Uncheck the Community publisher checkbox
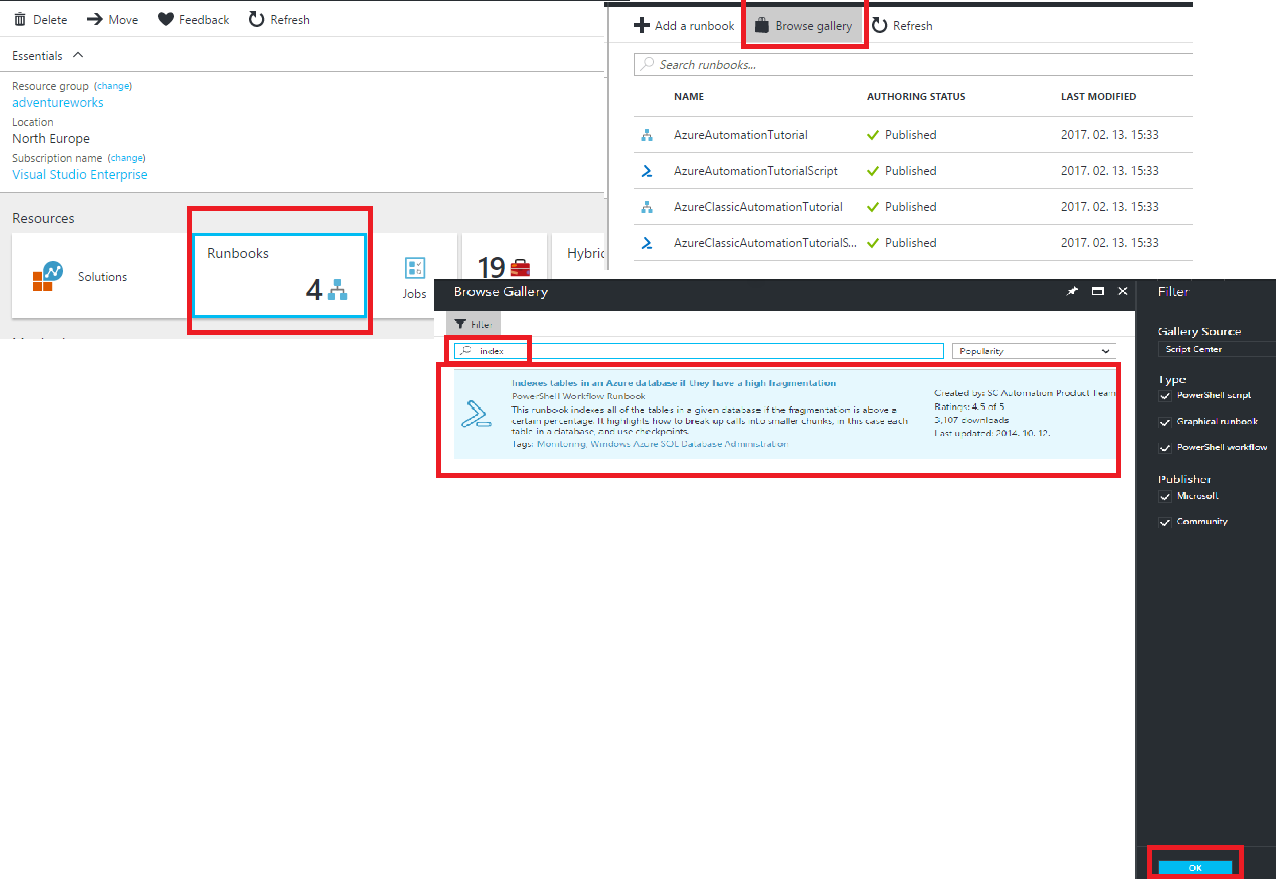 point(1165,522)
